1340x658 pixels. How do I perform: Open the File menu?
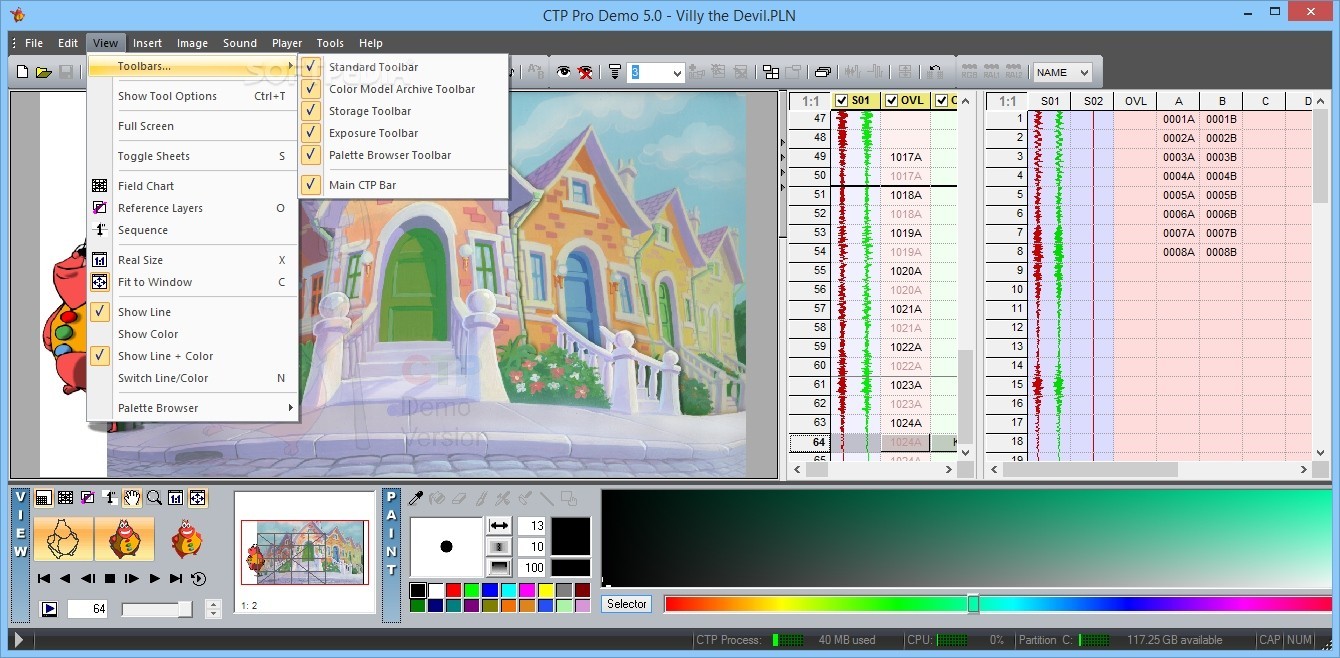(34, 43)
